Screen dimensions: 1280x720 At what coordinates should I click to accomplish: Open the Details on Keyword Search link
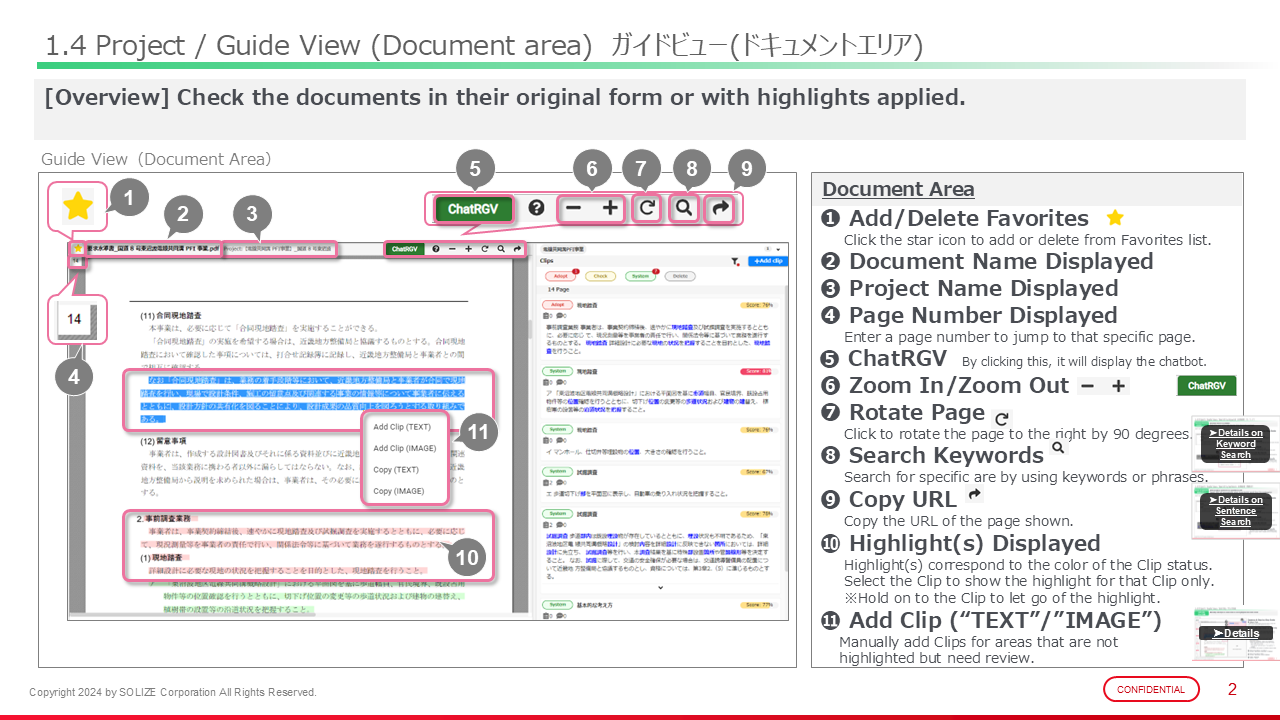1235,444
